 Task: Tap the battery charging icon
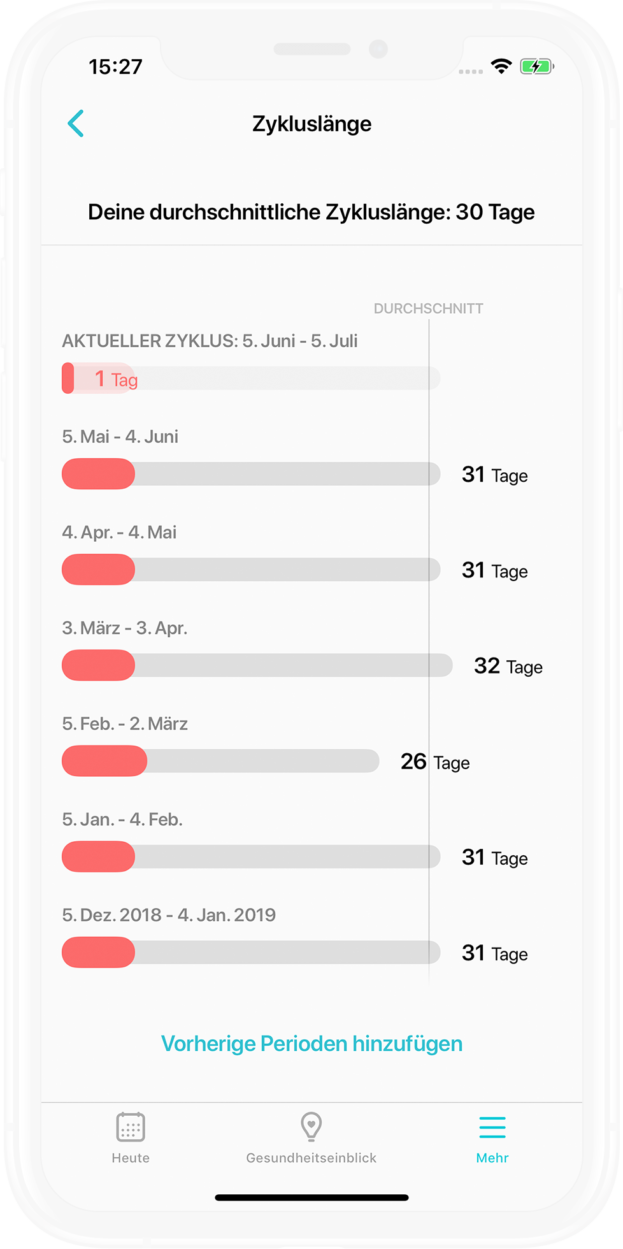(536, 67)
